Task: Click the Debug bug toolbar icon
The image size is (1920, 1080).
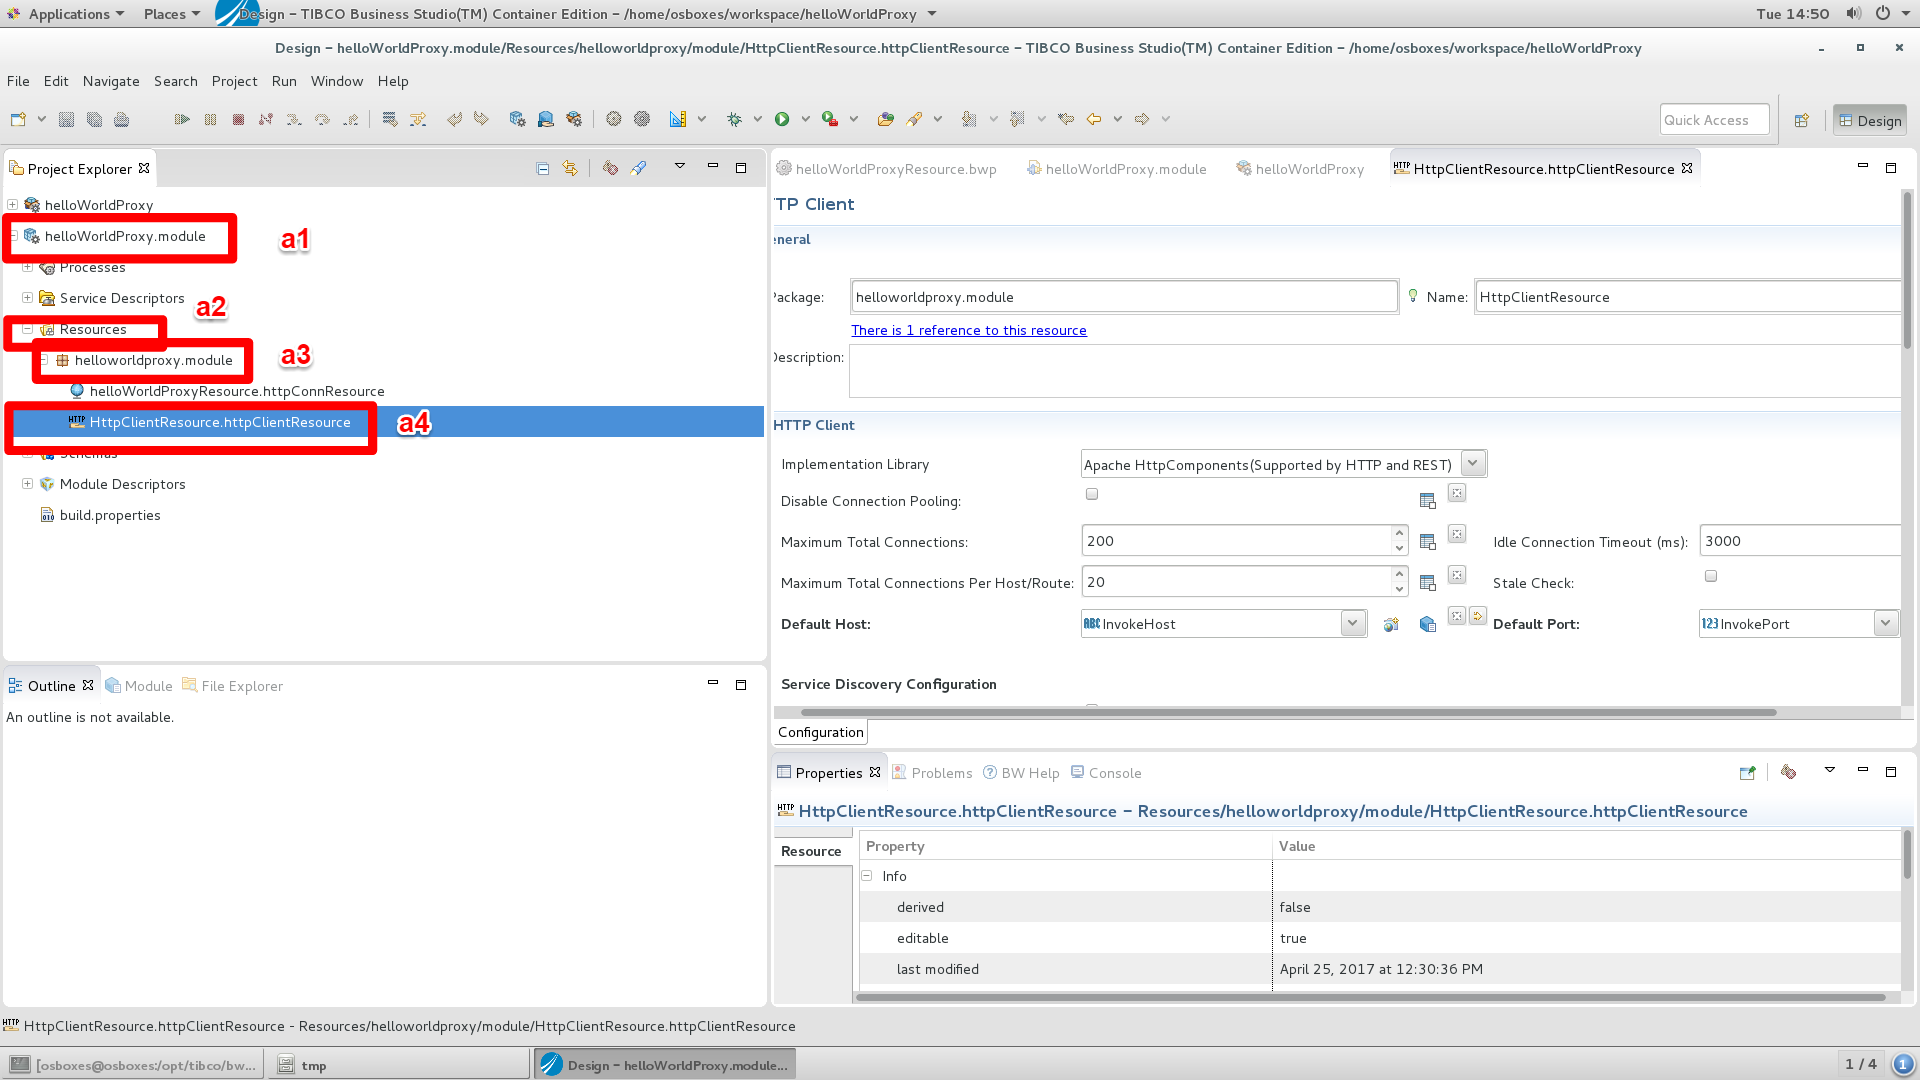Action: pos(735,119)
